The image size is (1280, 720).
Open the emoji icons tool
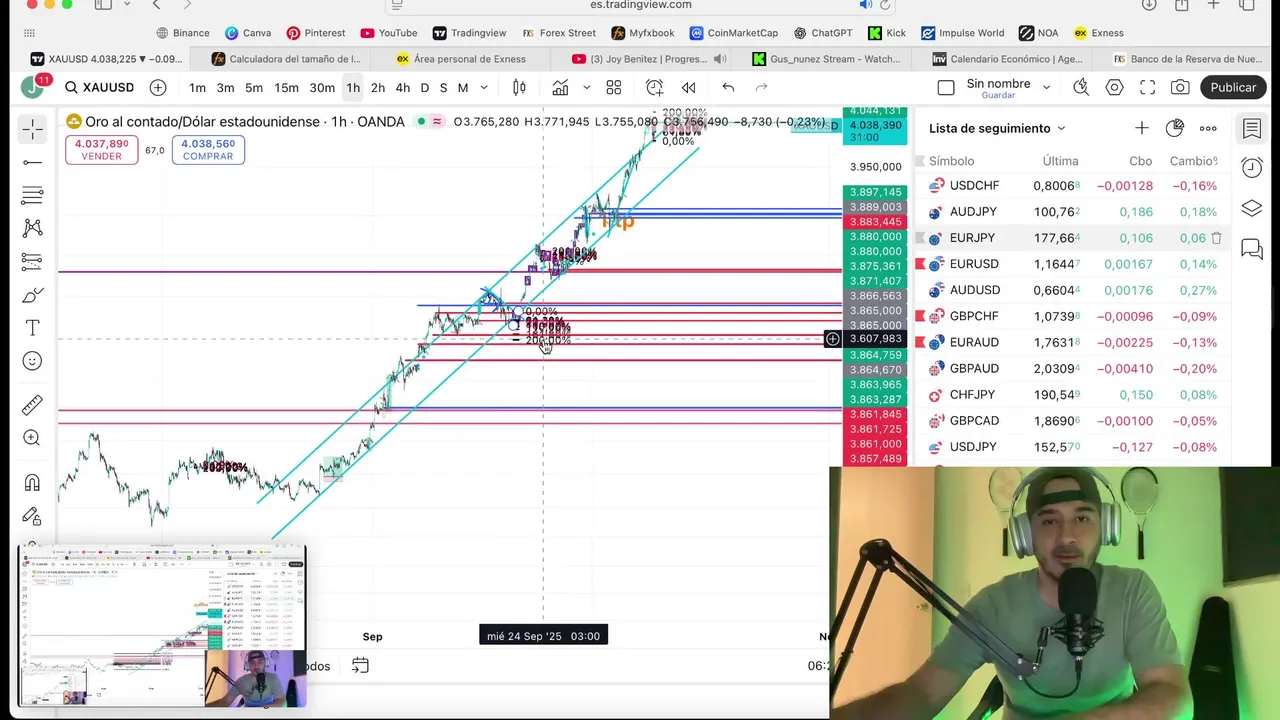(32, 361)
